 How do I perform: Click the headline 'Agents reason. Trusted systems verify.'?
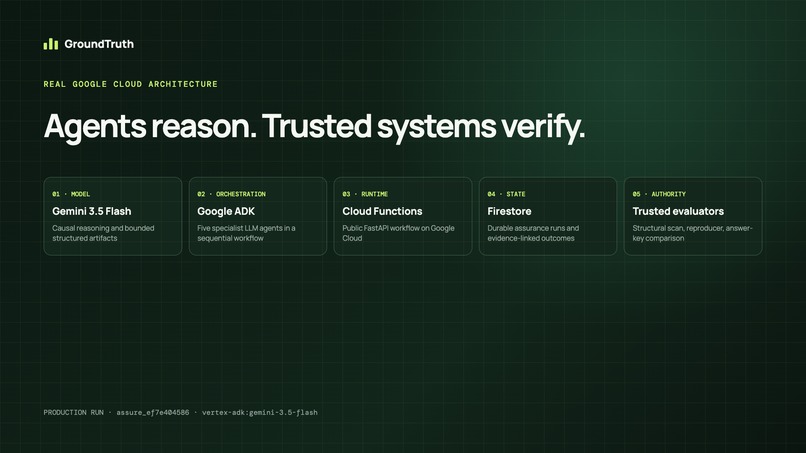pos(314,126)
